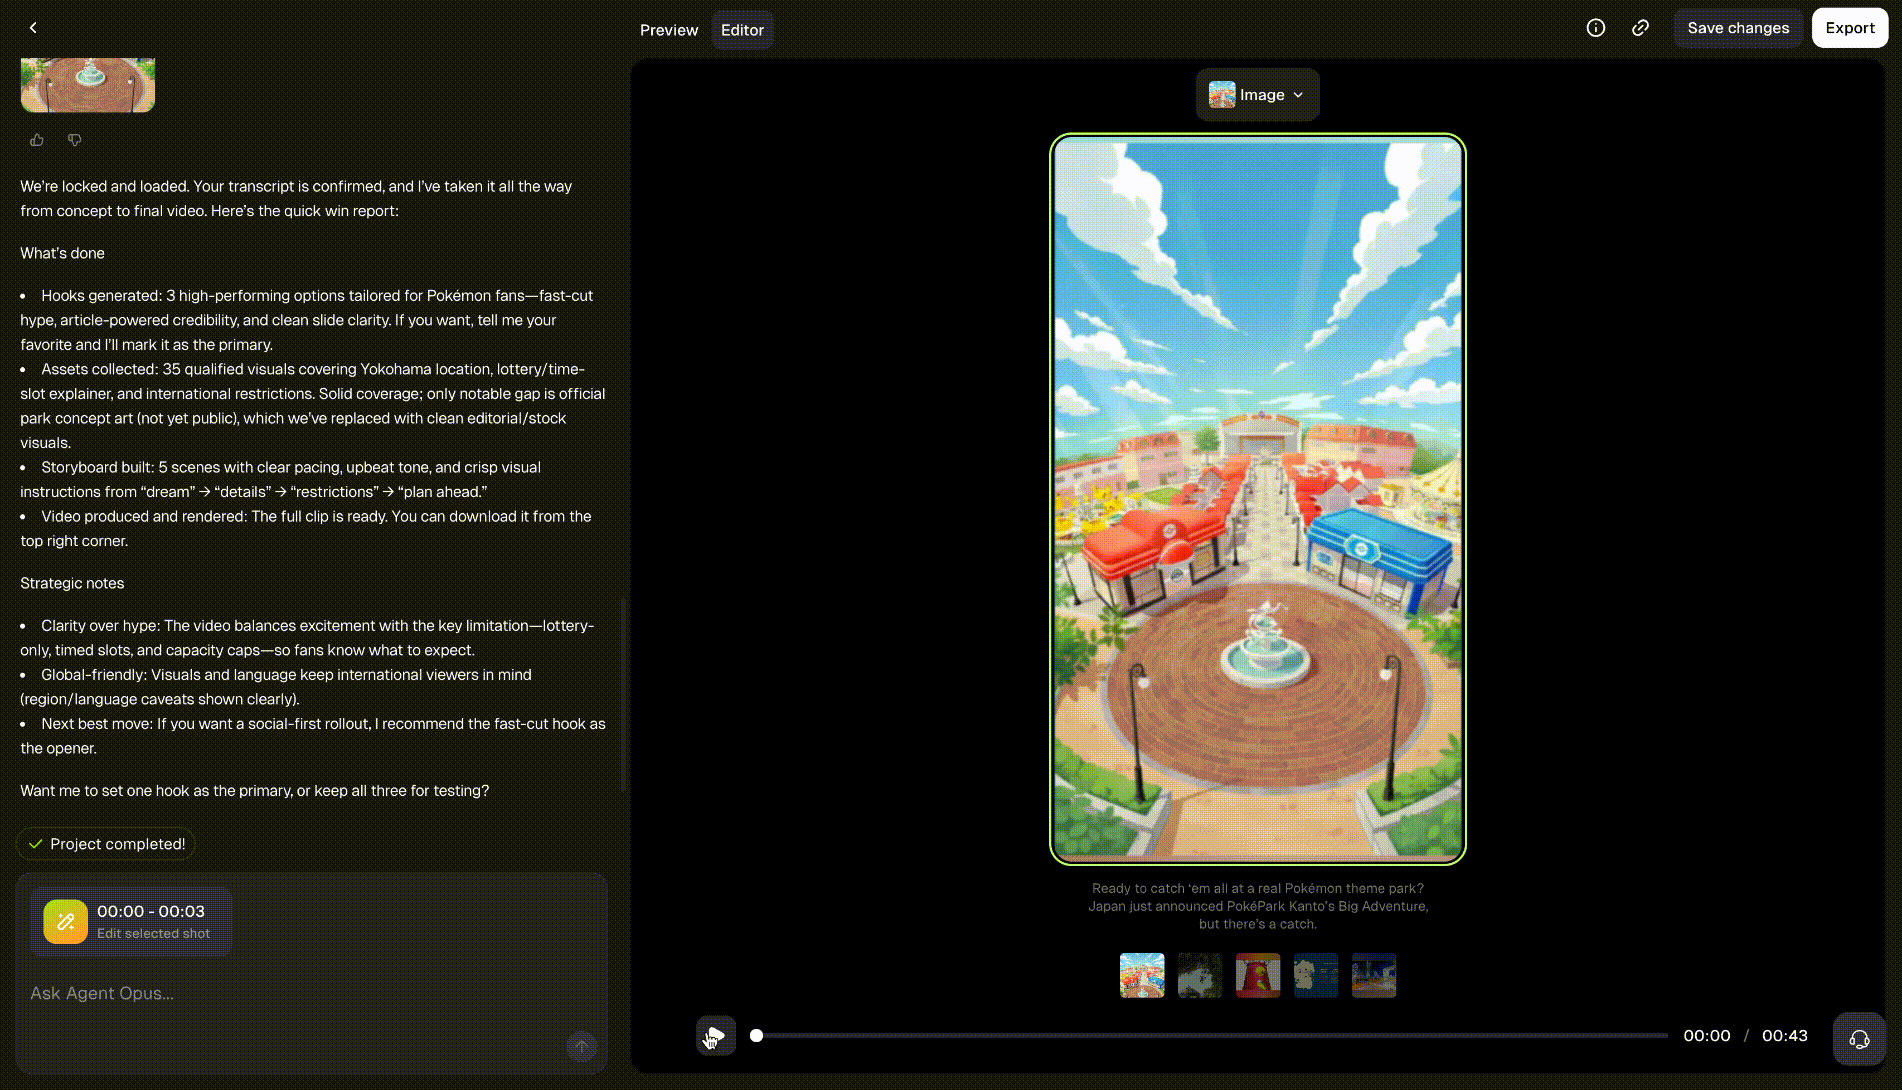Select the first scene thumbnail with the park

pyautogui.click(x=1142, y=975)
